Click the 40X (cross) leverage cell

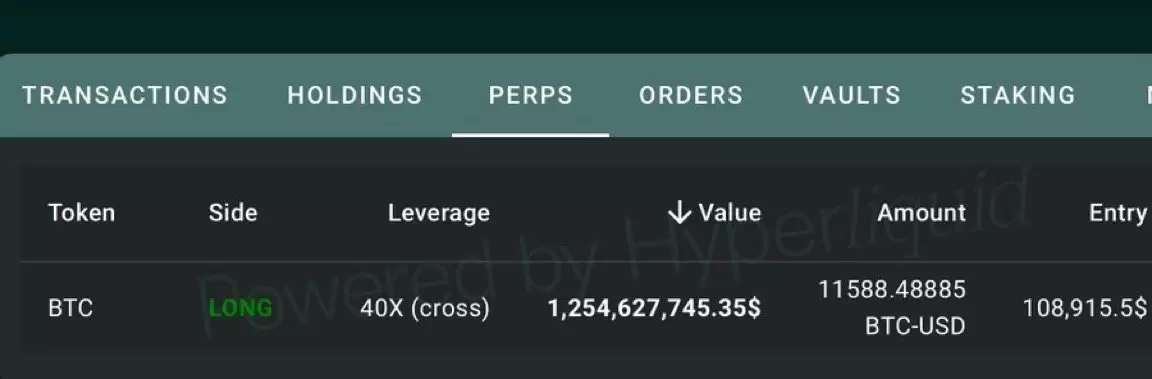(425, 308)
